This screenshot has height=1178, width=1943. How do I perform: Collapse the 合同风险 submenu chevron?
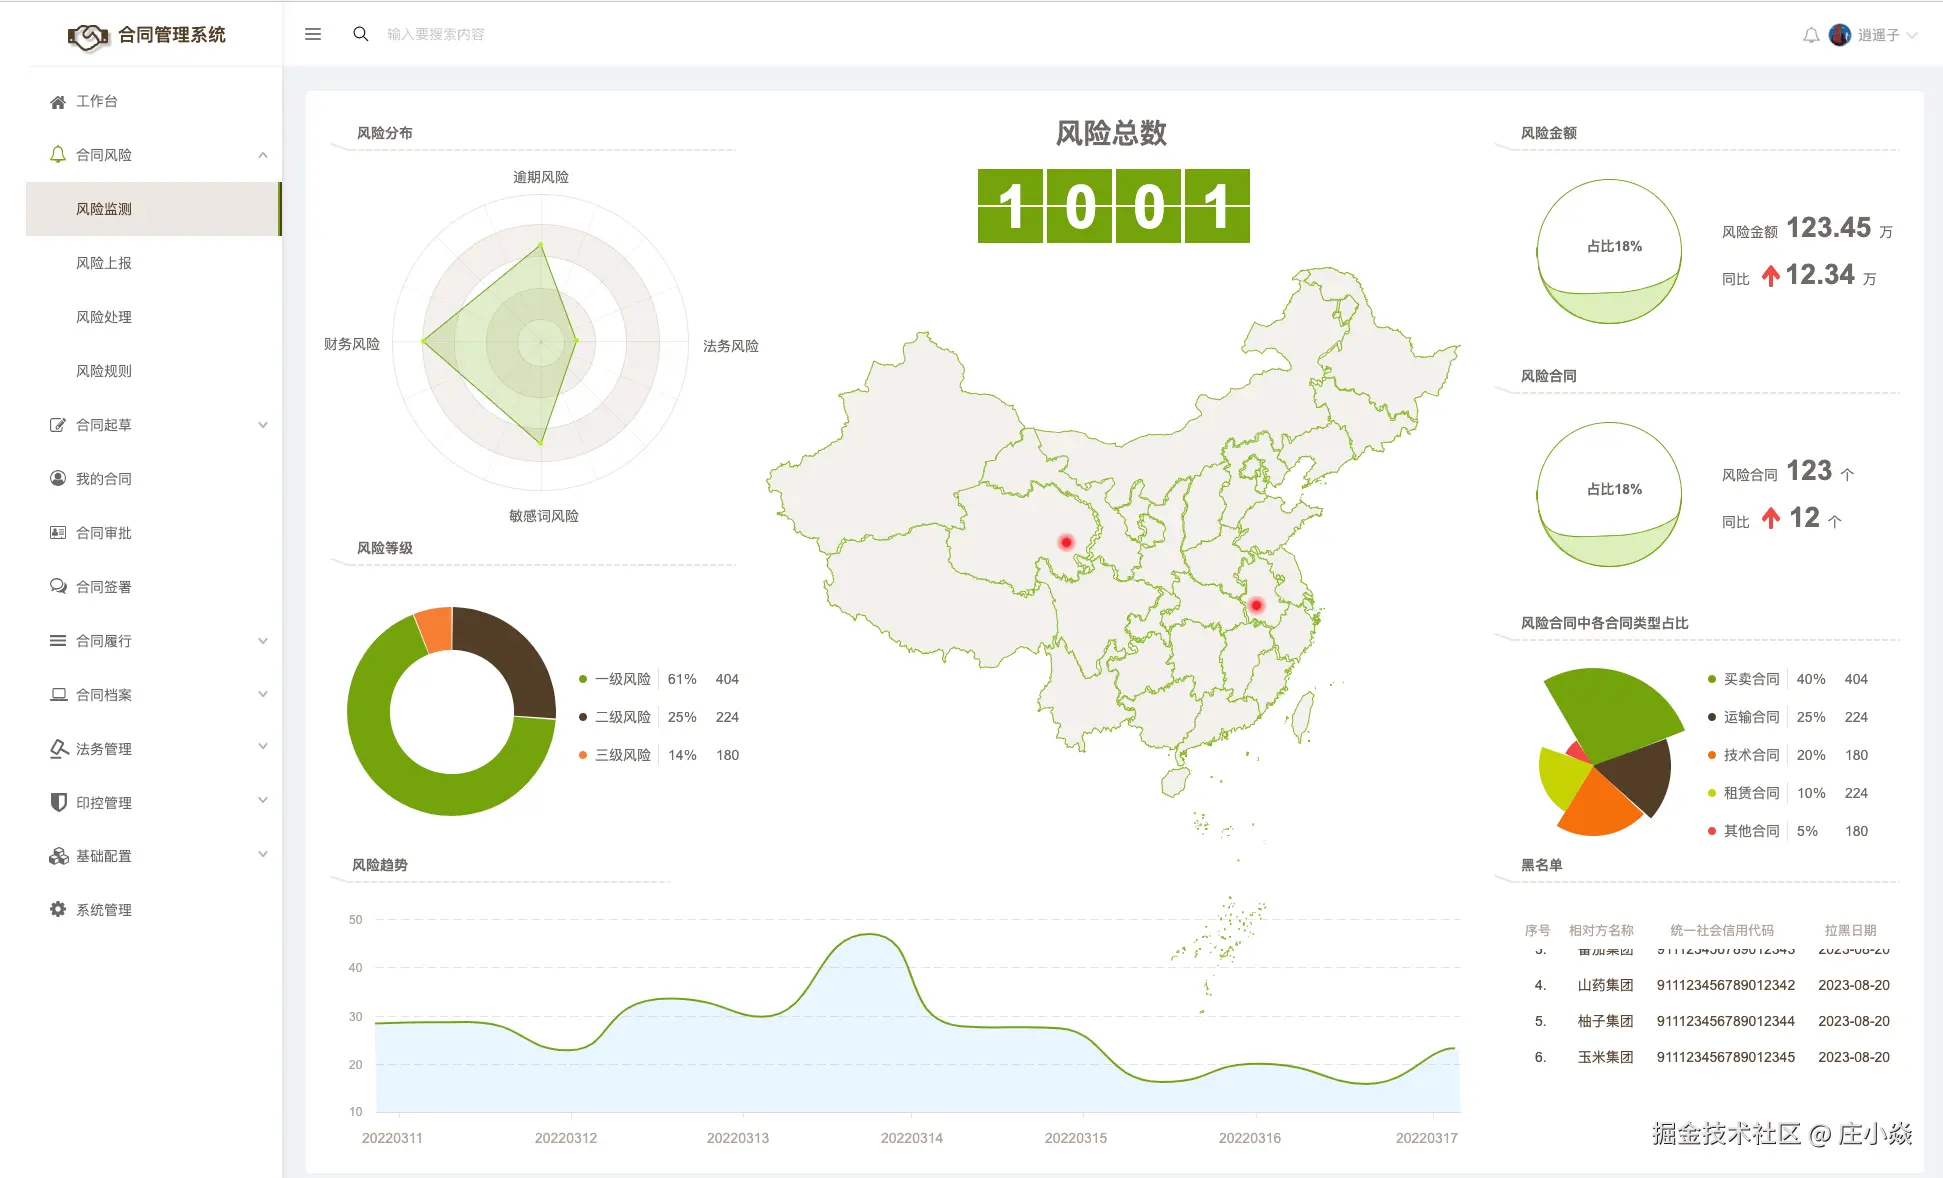pos(263,155)
